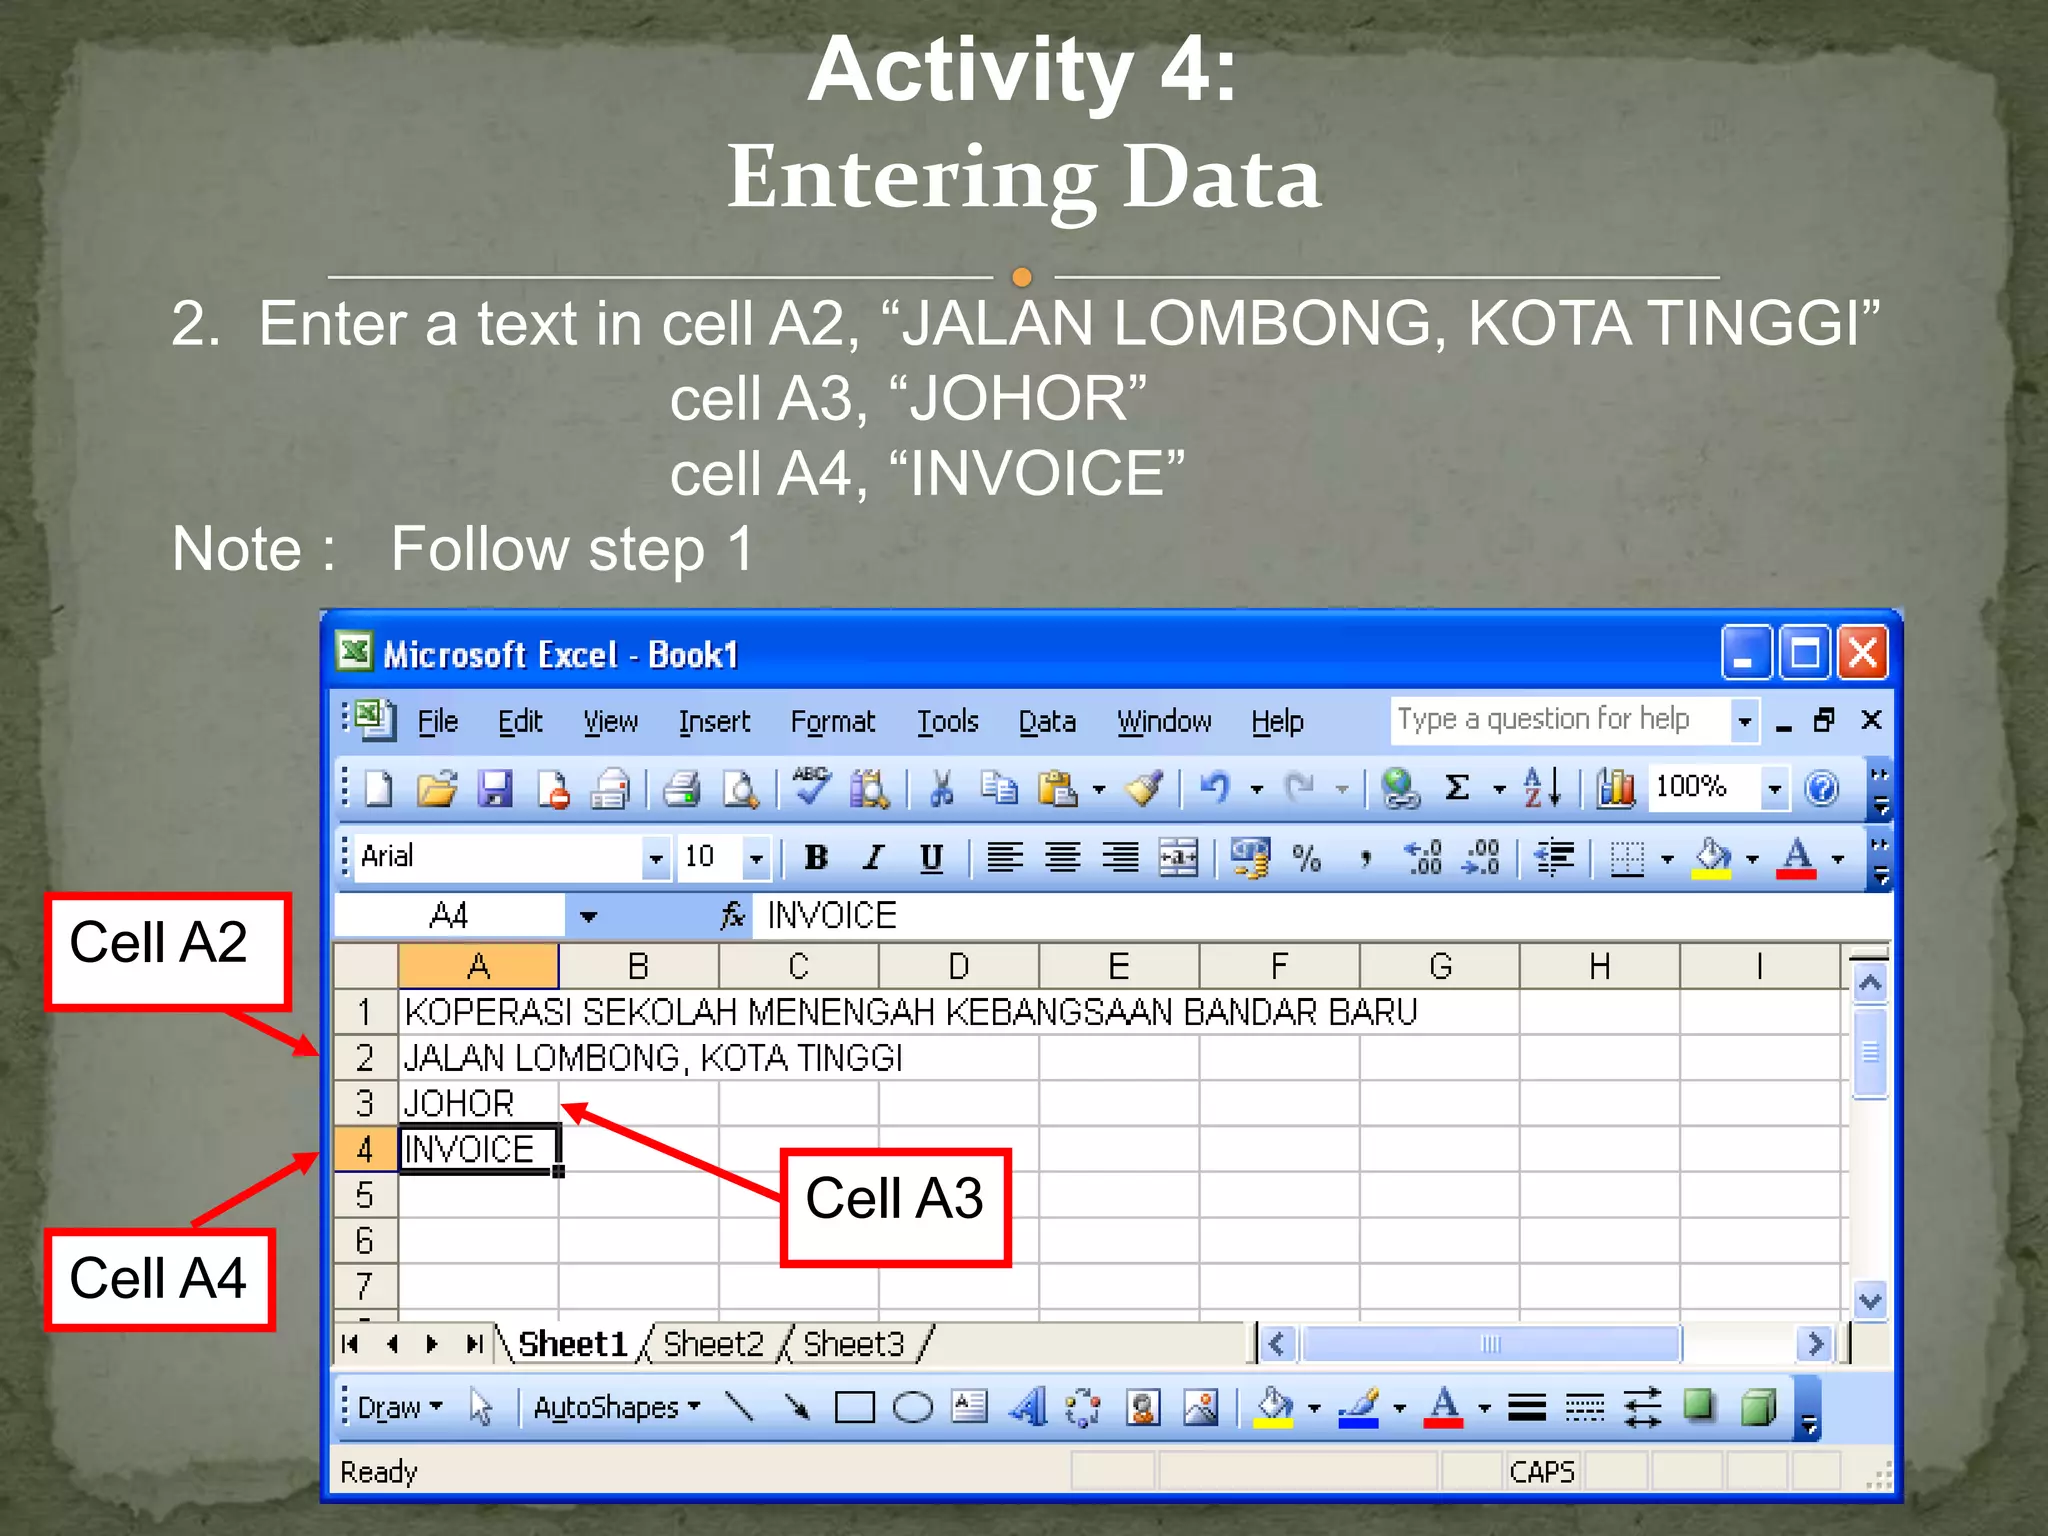Click the Increase Decimal icon

point(1423,858)
